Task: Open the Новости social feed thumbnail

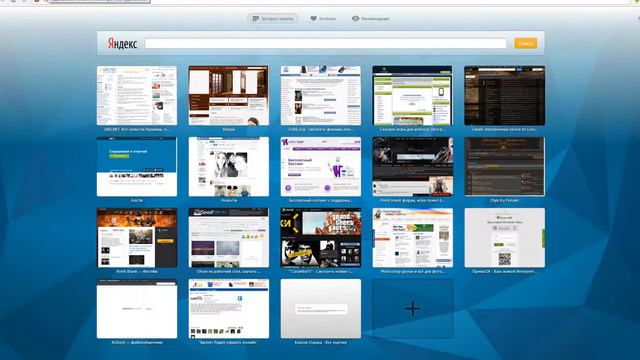Action: pyautogui.click(x=229, y=167)
